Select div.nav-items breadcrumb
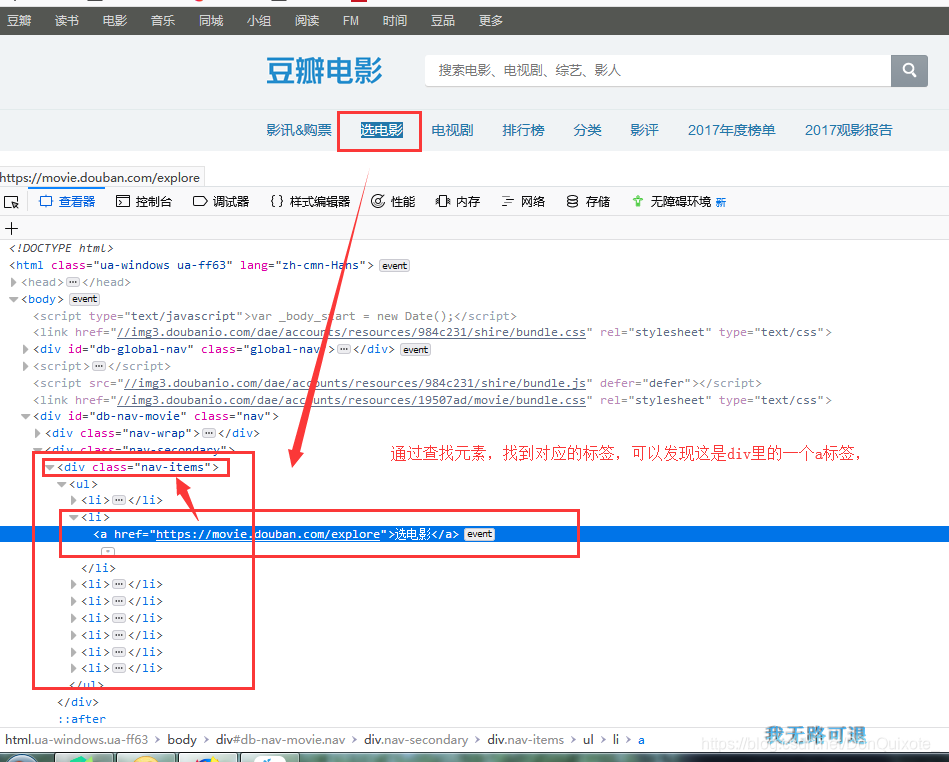This screenshot has width=949, height=762. (525, 740)
